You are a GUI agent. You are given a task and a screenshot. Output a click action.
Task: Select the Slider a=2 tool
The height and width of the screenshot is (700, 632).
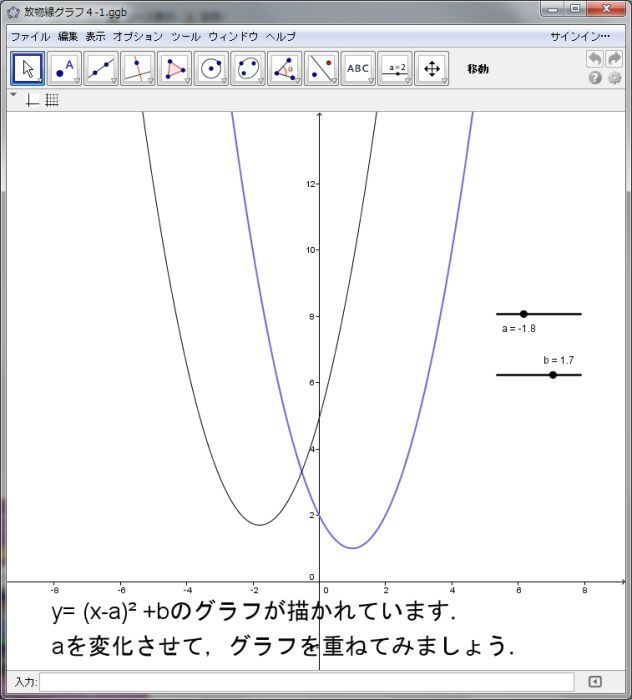tap(395, 69)
